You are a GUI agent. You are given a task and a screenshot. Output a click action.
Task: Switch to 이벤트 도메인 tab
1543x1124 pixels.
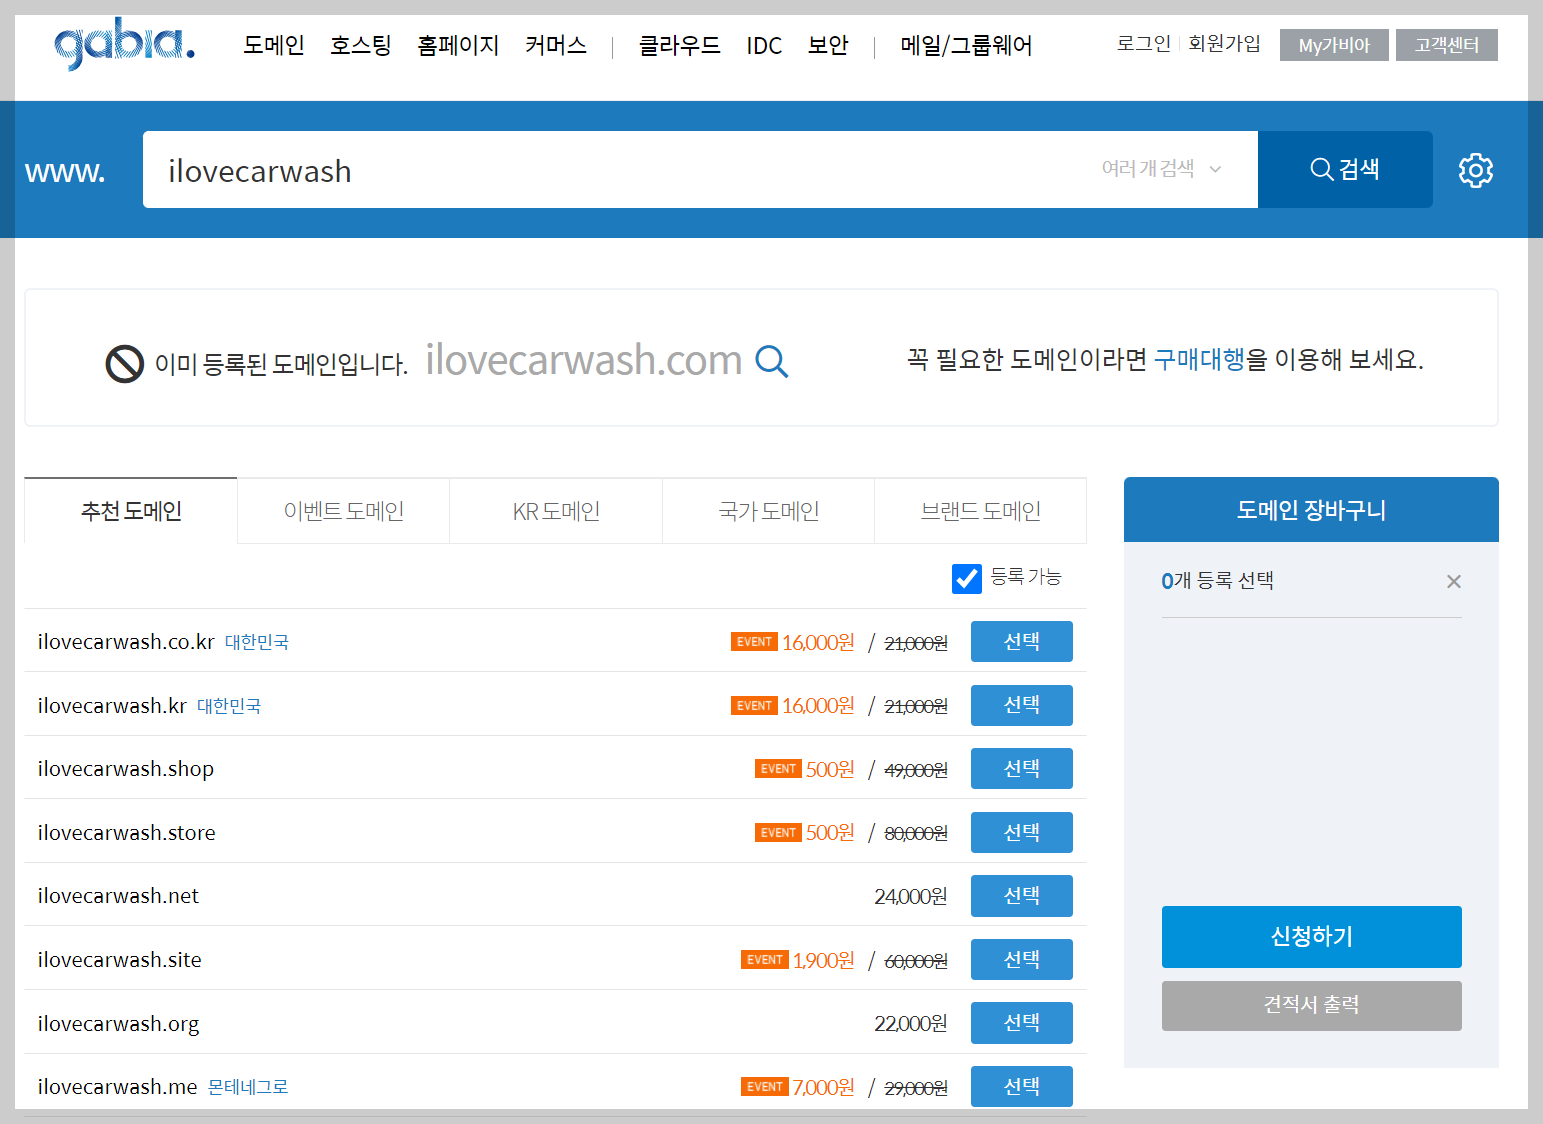pyautogui.click(x=344, y=511)
